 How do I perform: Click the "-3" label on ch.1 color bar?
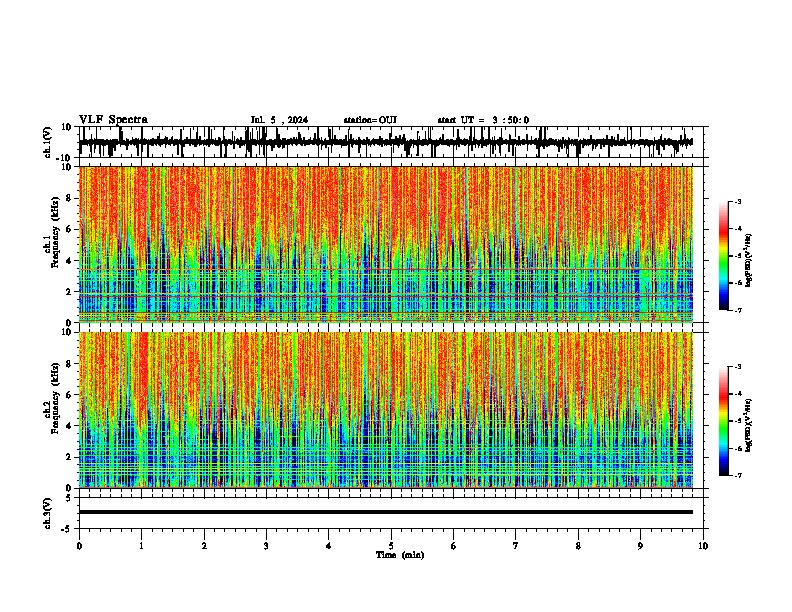(738, 201)
